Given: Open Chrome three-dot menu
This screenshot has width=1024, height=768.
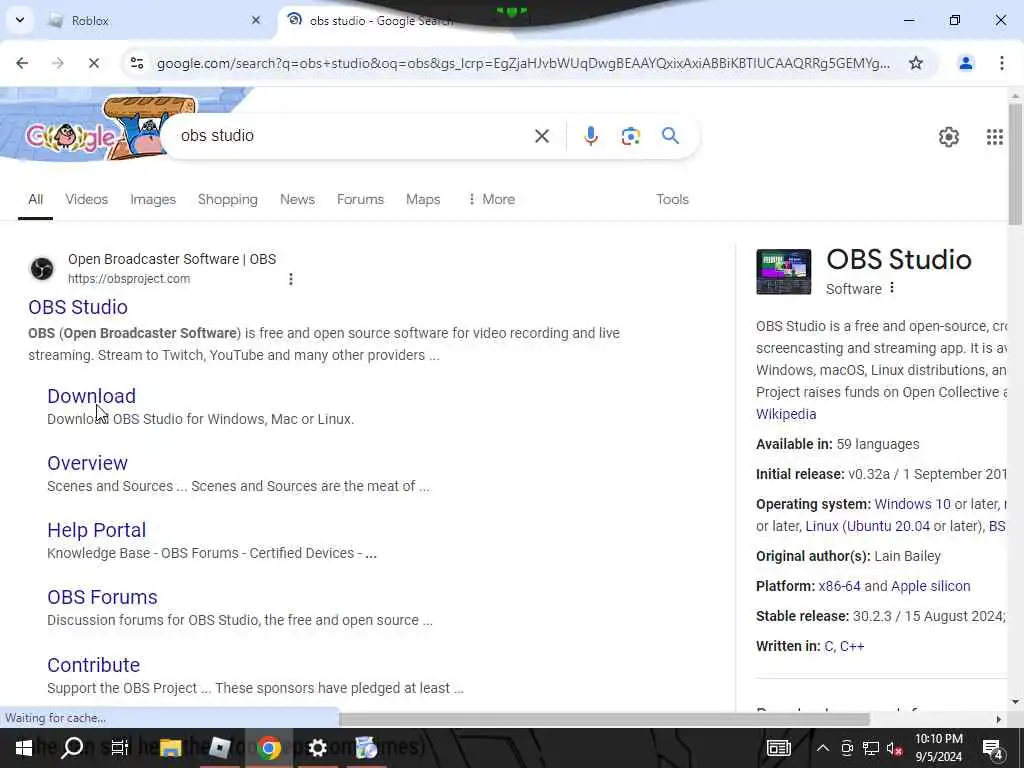Looking at the screenshot, I should tap(1002, 63).
